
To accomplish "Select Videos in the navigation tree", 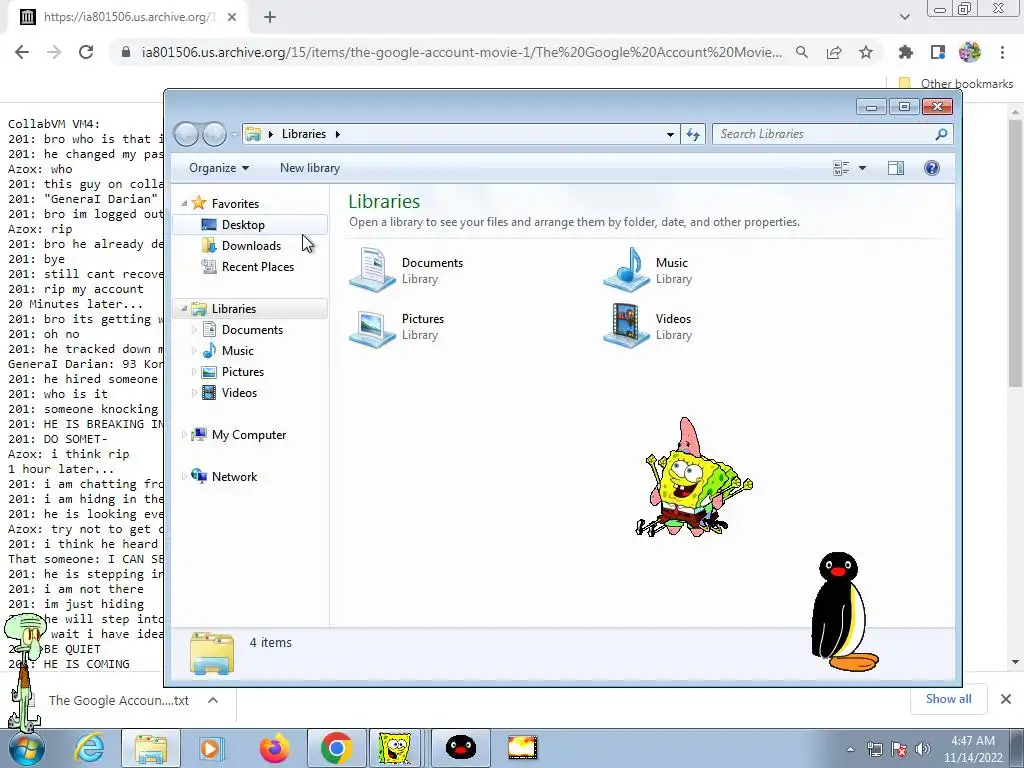I will coord(239,392).
